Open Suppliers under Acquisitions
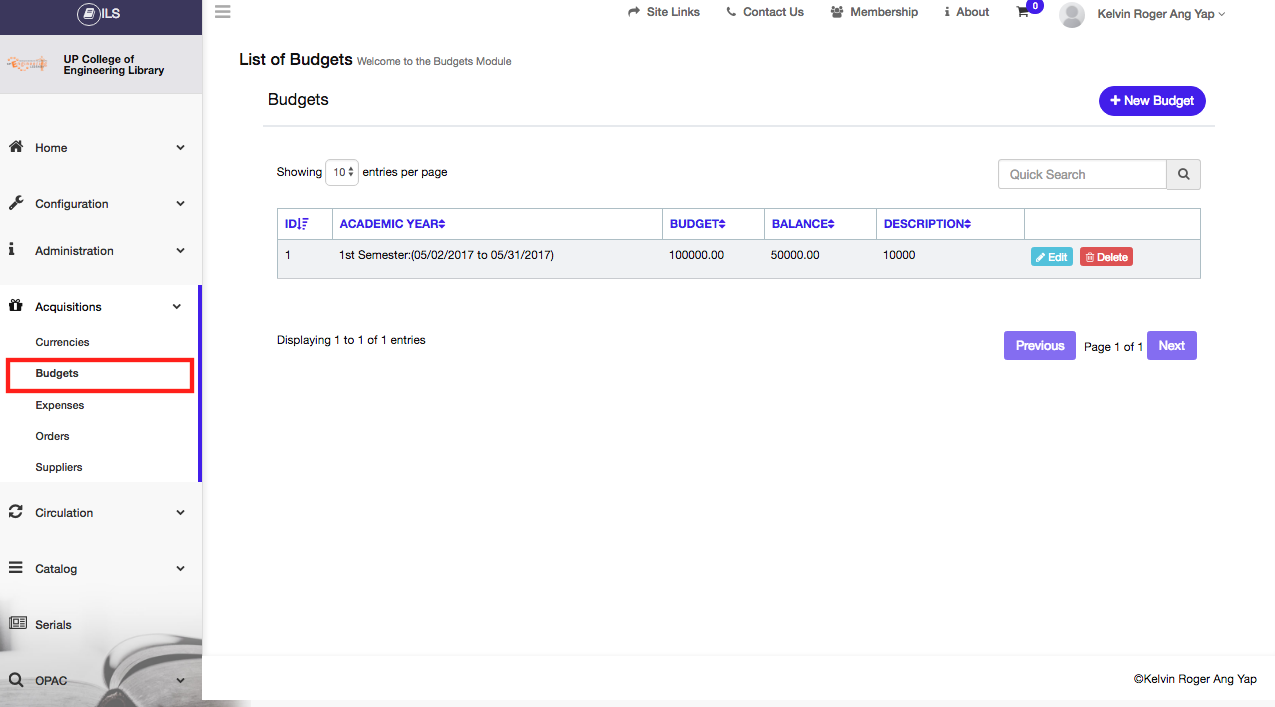Screen dimensions: 1275x707 pyautogui.click(x=59, y=467)
